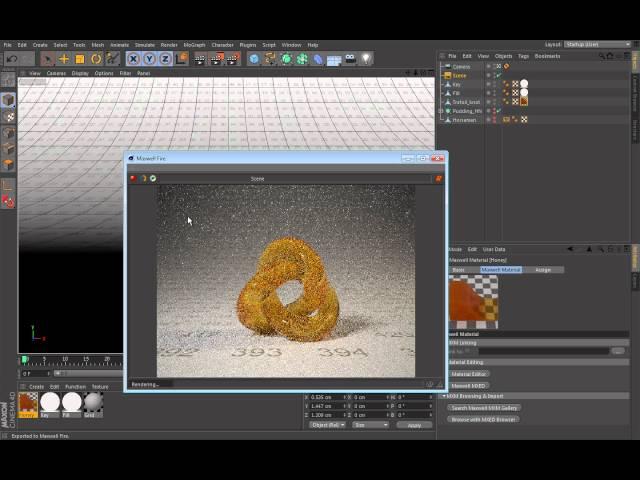Image resolution: width=640 pixels, height=480 pixels.
Task: Add a light bulb object
Action: [x=366, y=59]
